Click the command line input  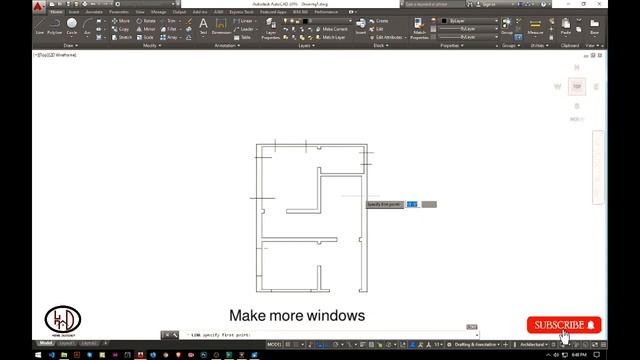pyautogui.click(x=329, y=335)
